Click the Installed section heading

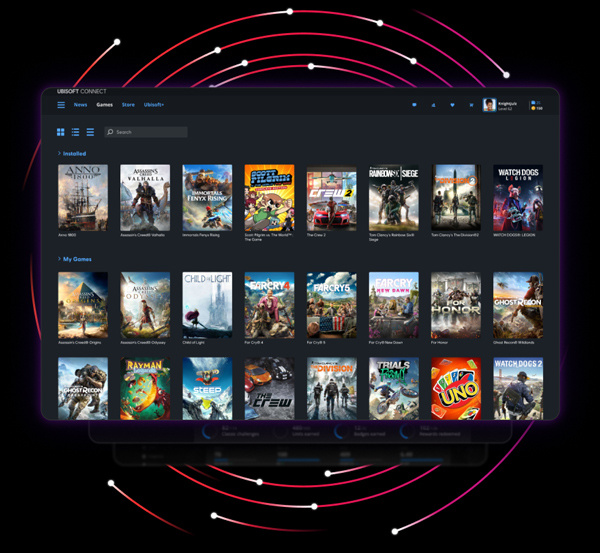75,153
